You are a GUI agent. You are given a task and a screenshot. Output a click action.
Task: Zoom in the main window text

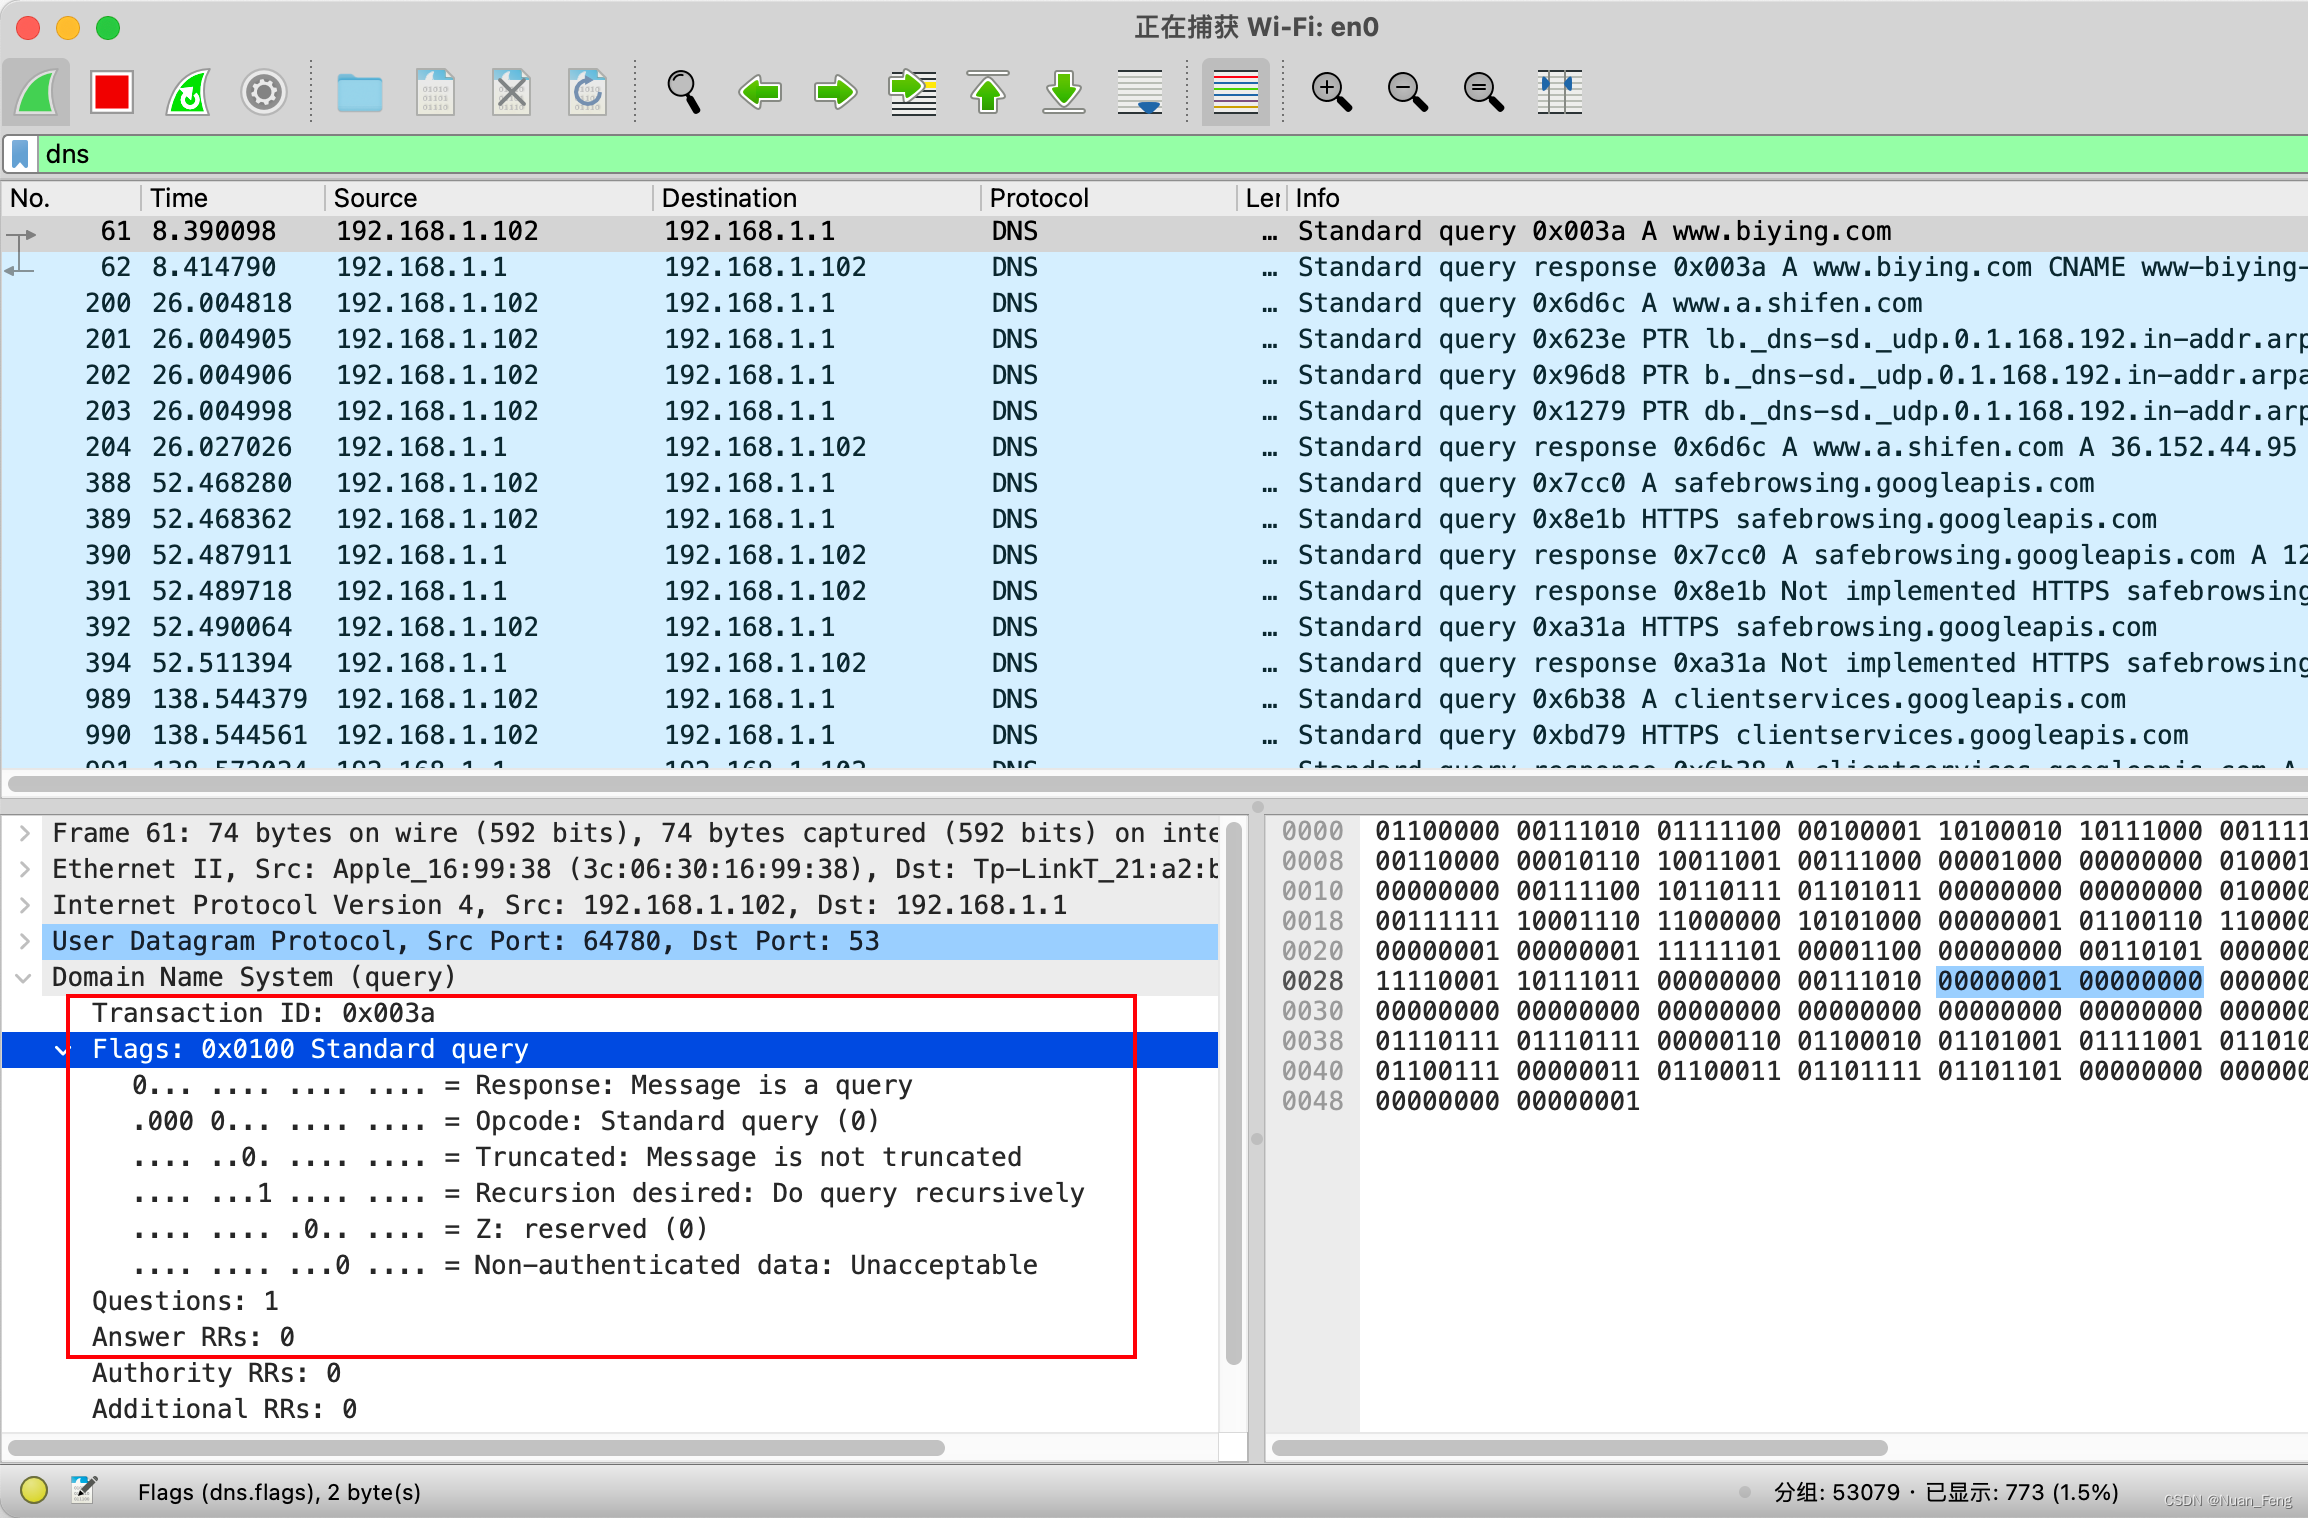pyautogui.click(x=1331, y=93)
